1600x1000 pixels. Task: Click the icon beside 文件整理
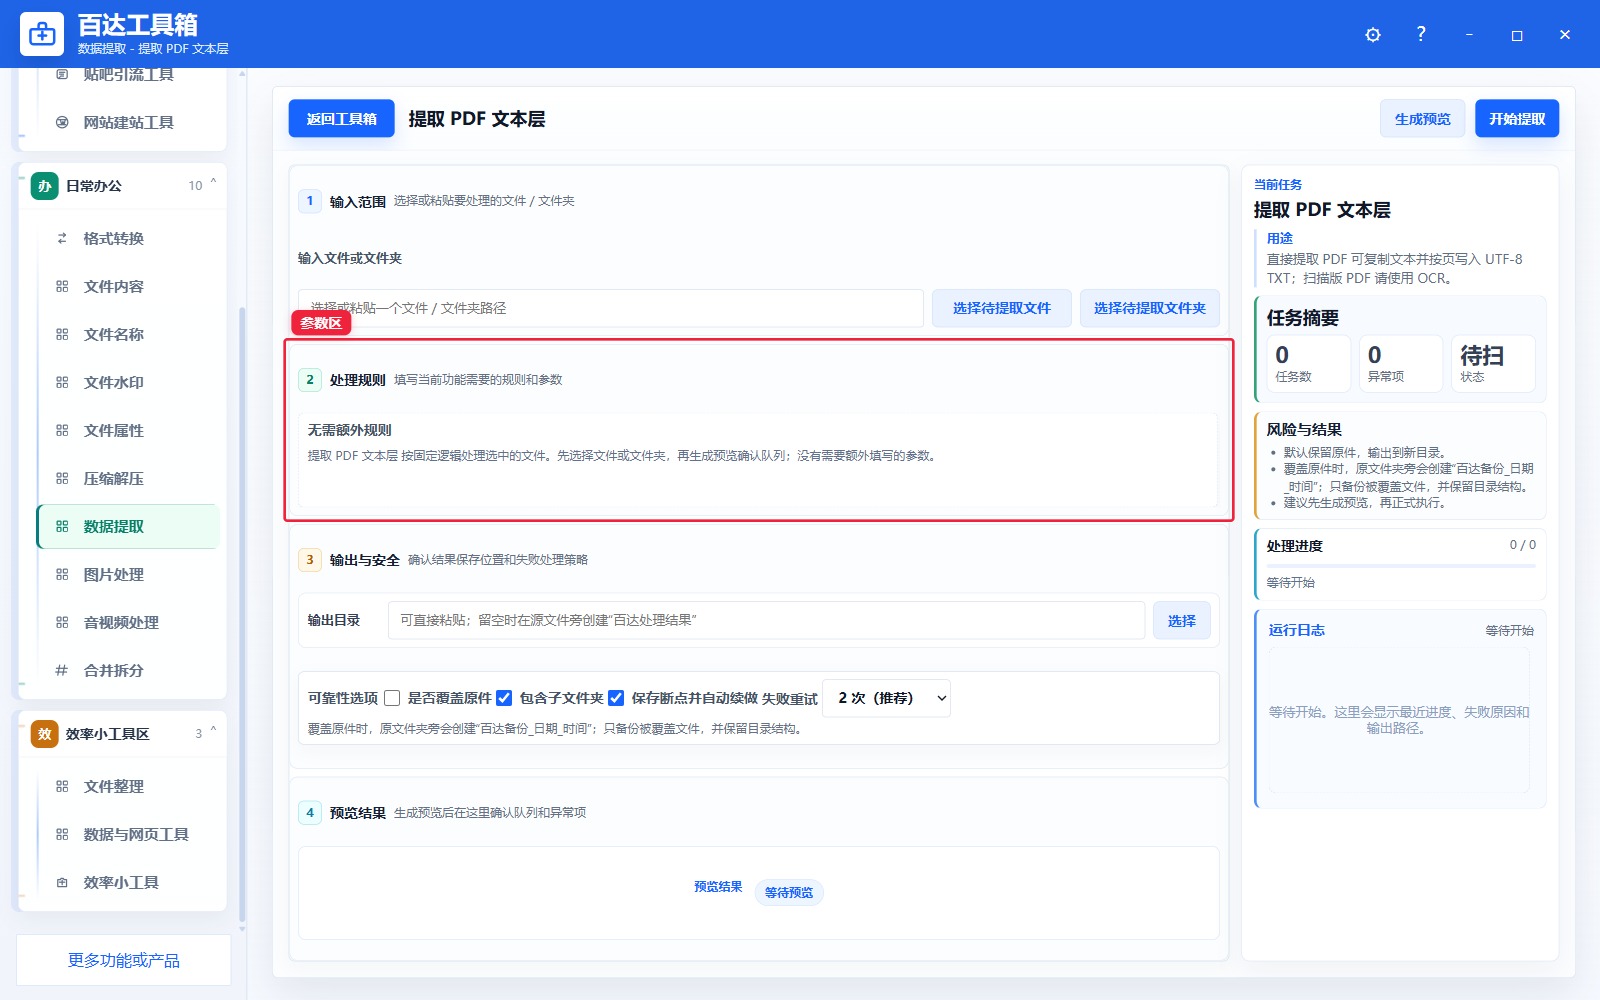[62, 786]
